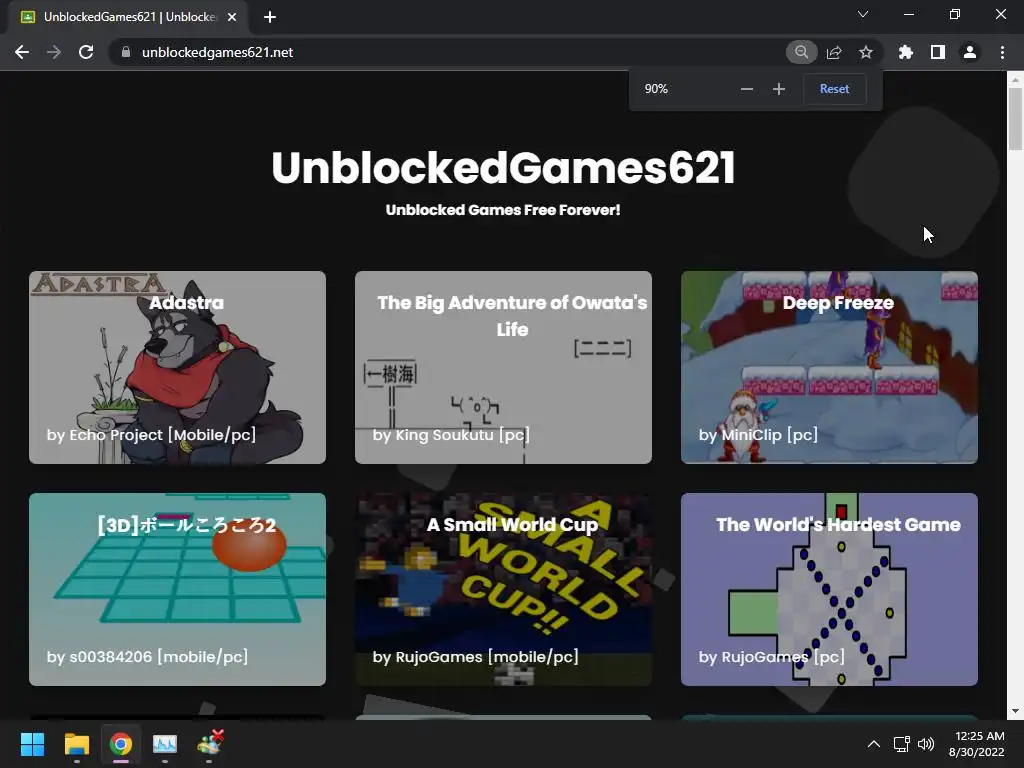Click the scrollbar down arrow
This screenshot has width=1024, height=768.
1015,712
